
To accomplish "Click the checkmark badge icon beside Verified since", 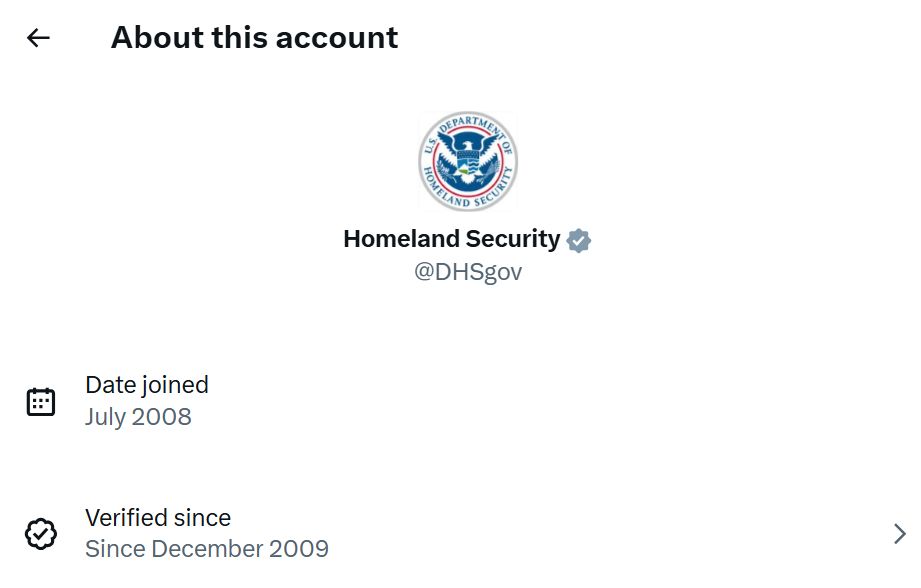I will pyautogui.click(x=41, y=534).
